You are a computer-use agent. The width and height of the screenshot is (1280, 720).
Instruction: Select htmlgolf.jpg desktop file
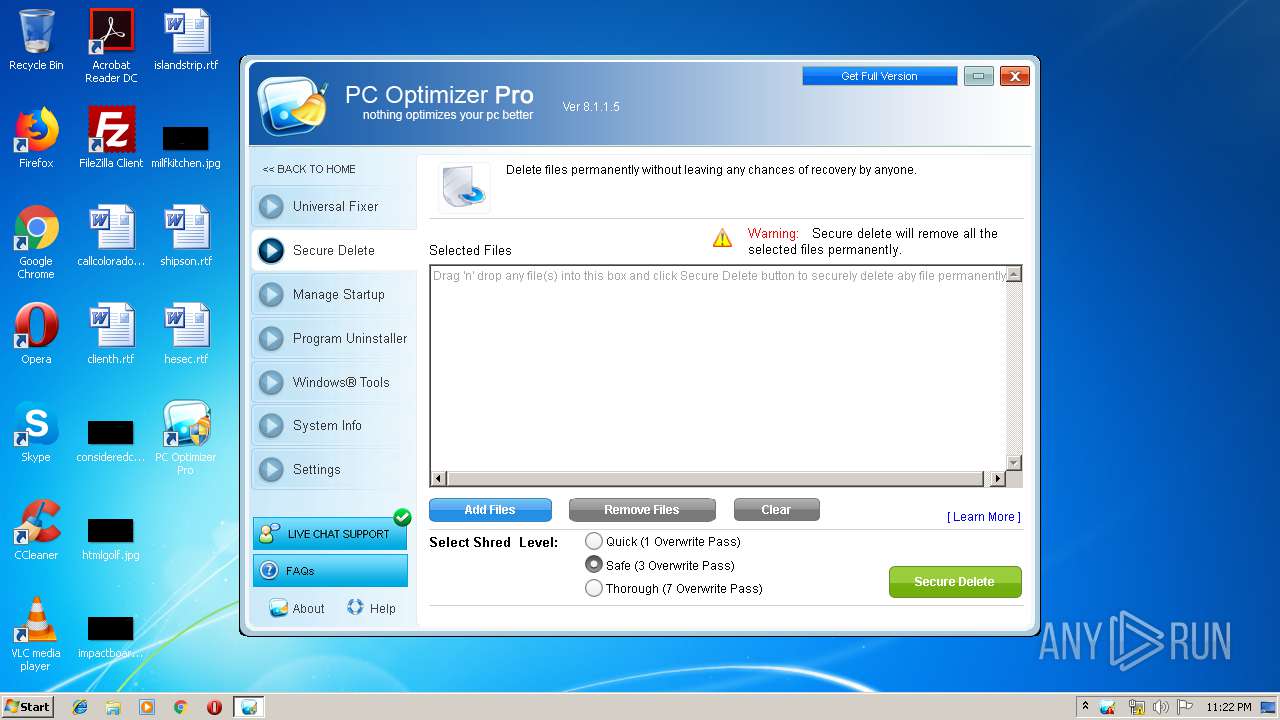111,540
